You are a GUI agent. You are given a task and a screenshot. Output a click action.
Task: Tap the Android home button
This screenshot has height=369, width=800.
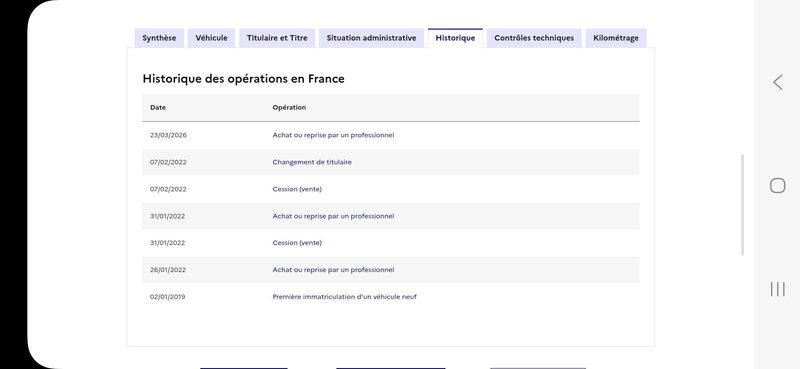click(778, 185)
